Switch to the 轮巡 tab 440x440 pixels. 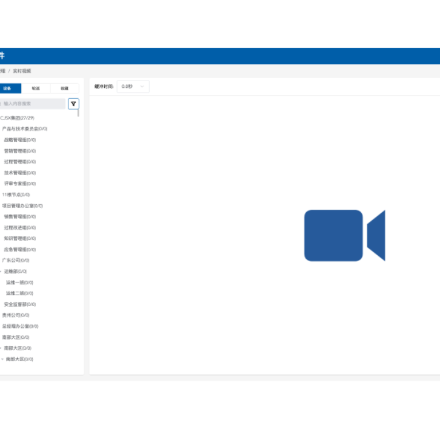[36, 88]
